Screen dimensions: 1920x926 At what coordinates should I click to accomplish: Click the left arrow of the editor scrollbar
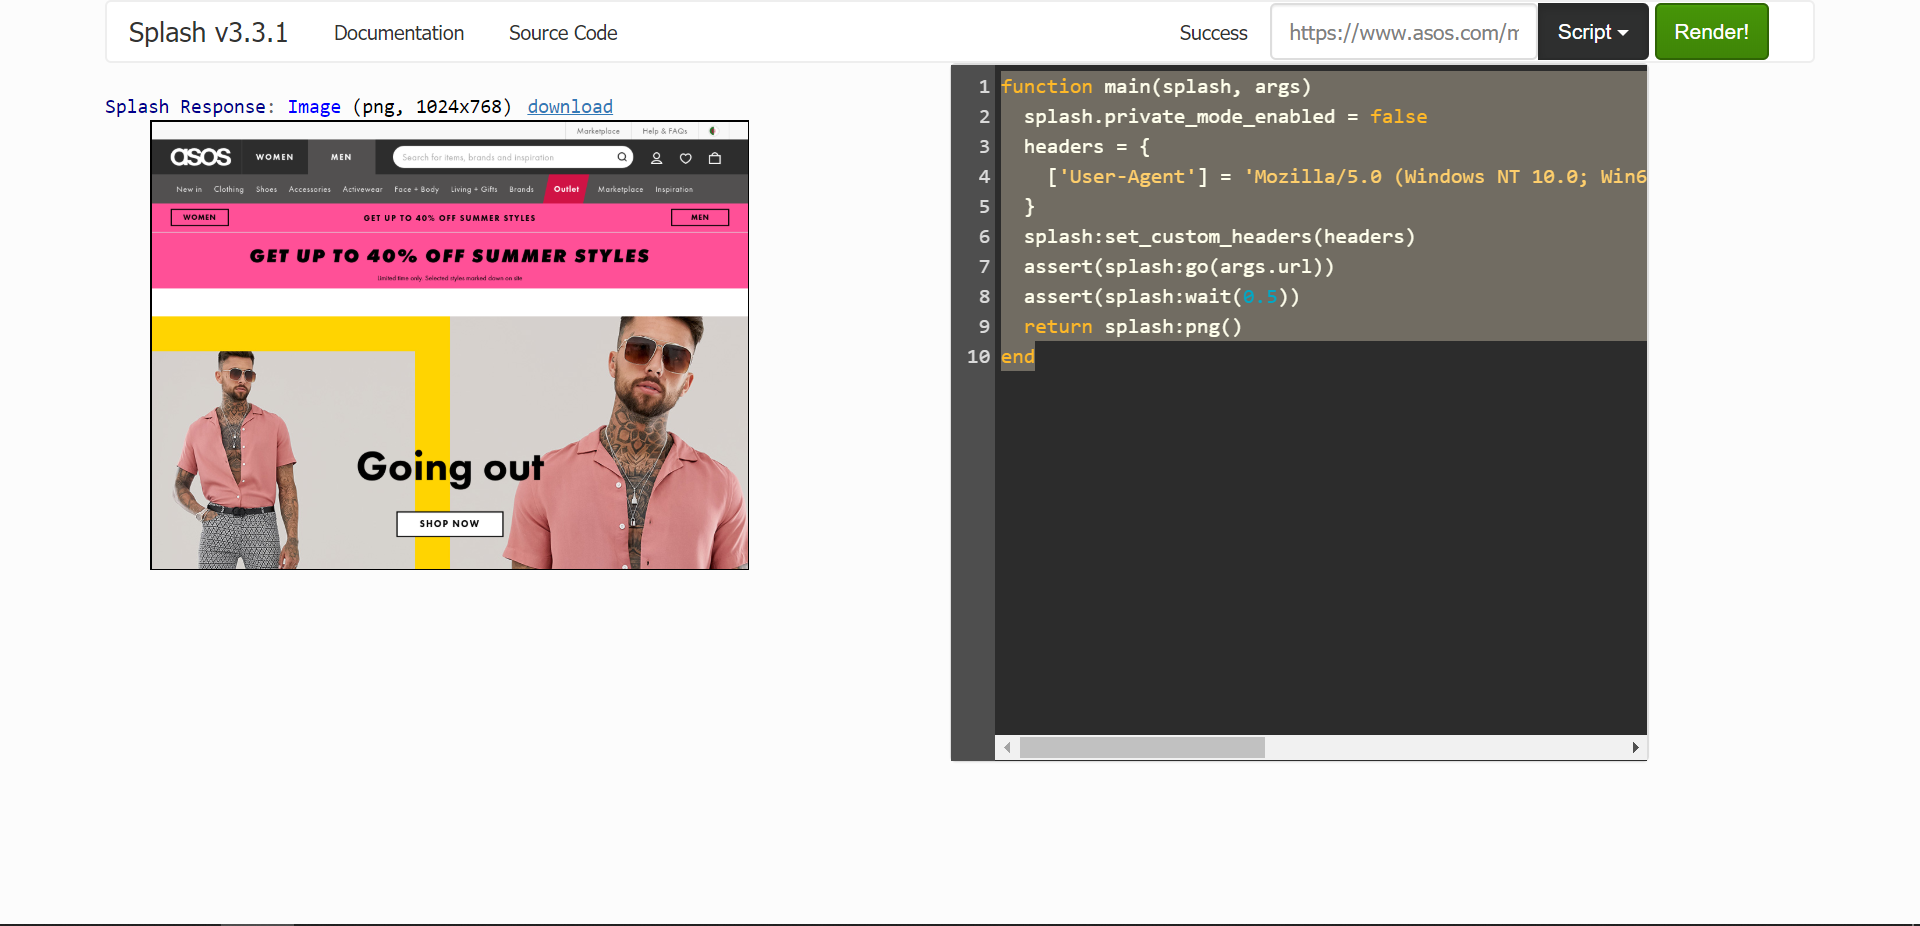[1007, 747]
